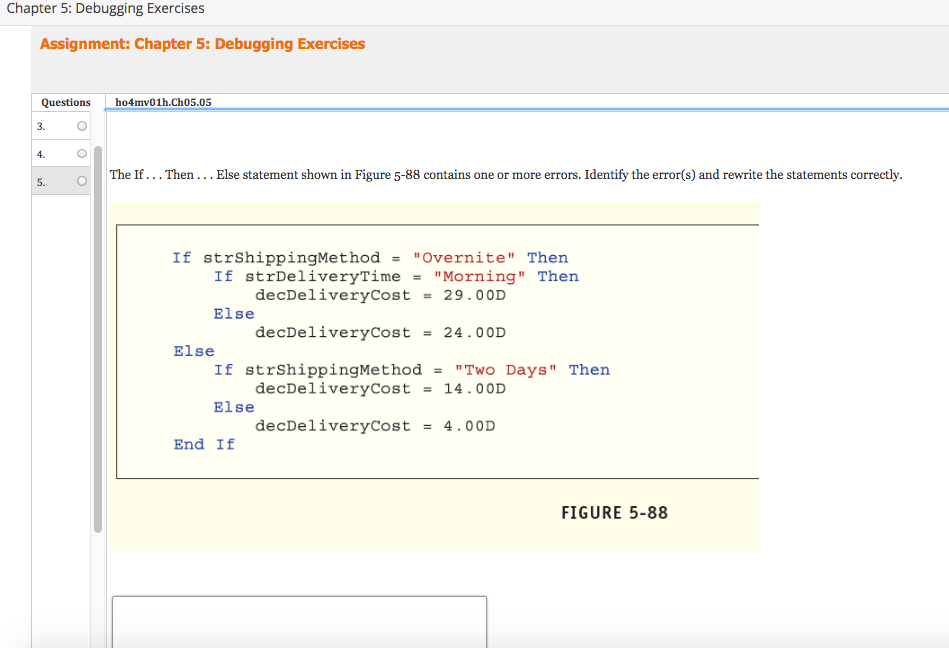949x648 pixels.
Task: Open question 4 in list
Action: pos(61,154)
